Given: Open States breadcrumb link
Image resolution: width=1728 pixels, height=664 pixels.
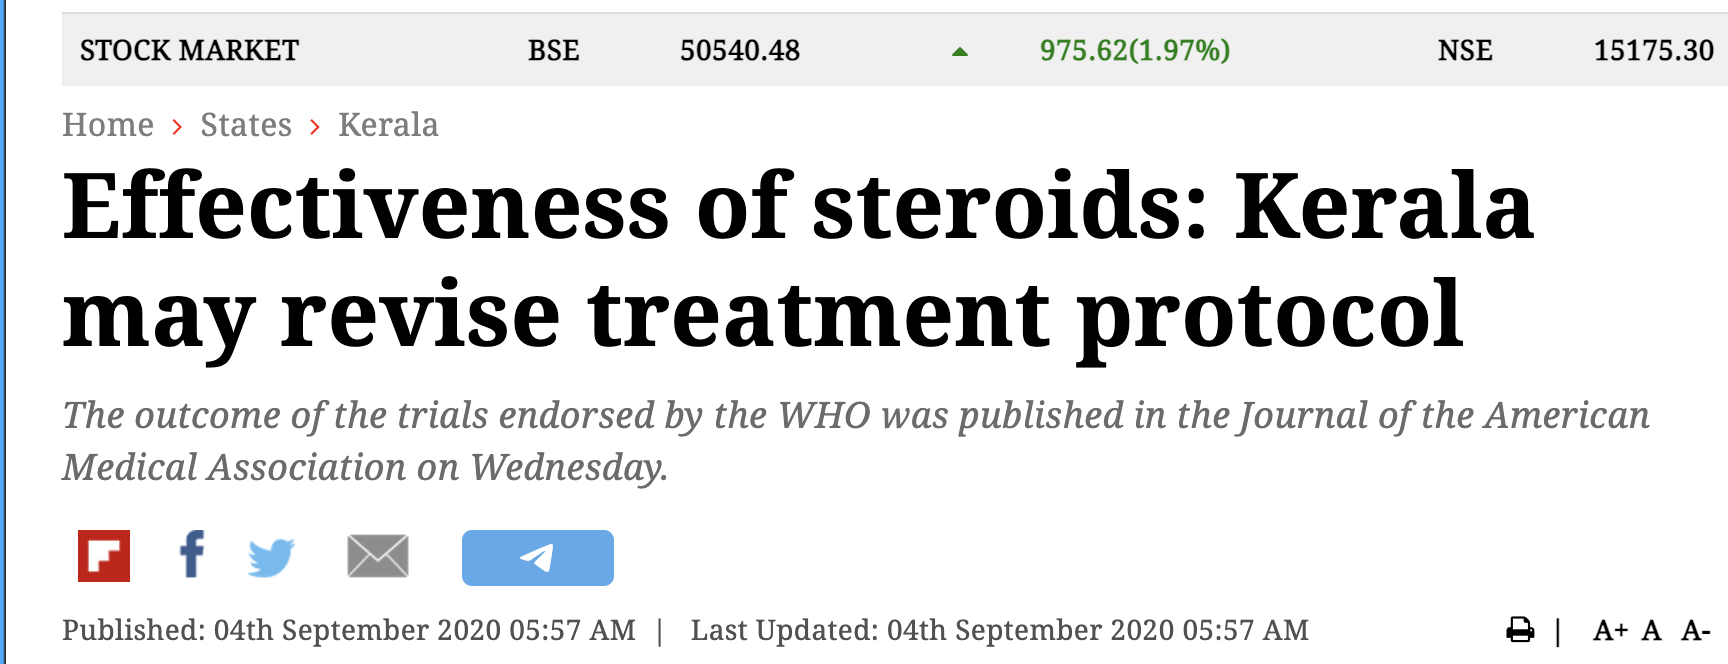Looking at the screenshot, I should click(246, 125).
